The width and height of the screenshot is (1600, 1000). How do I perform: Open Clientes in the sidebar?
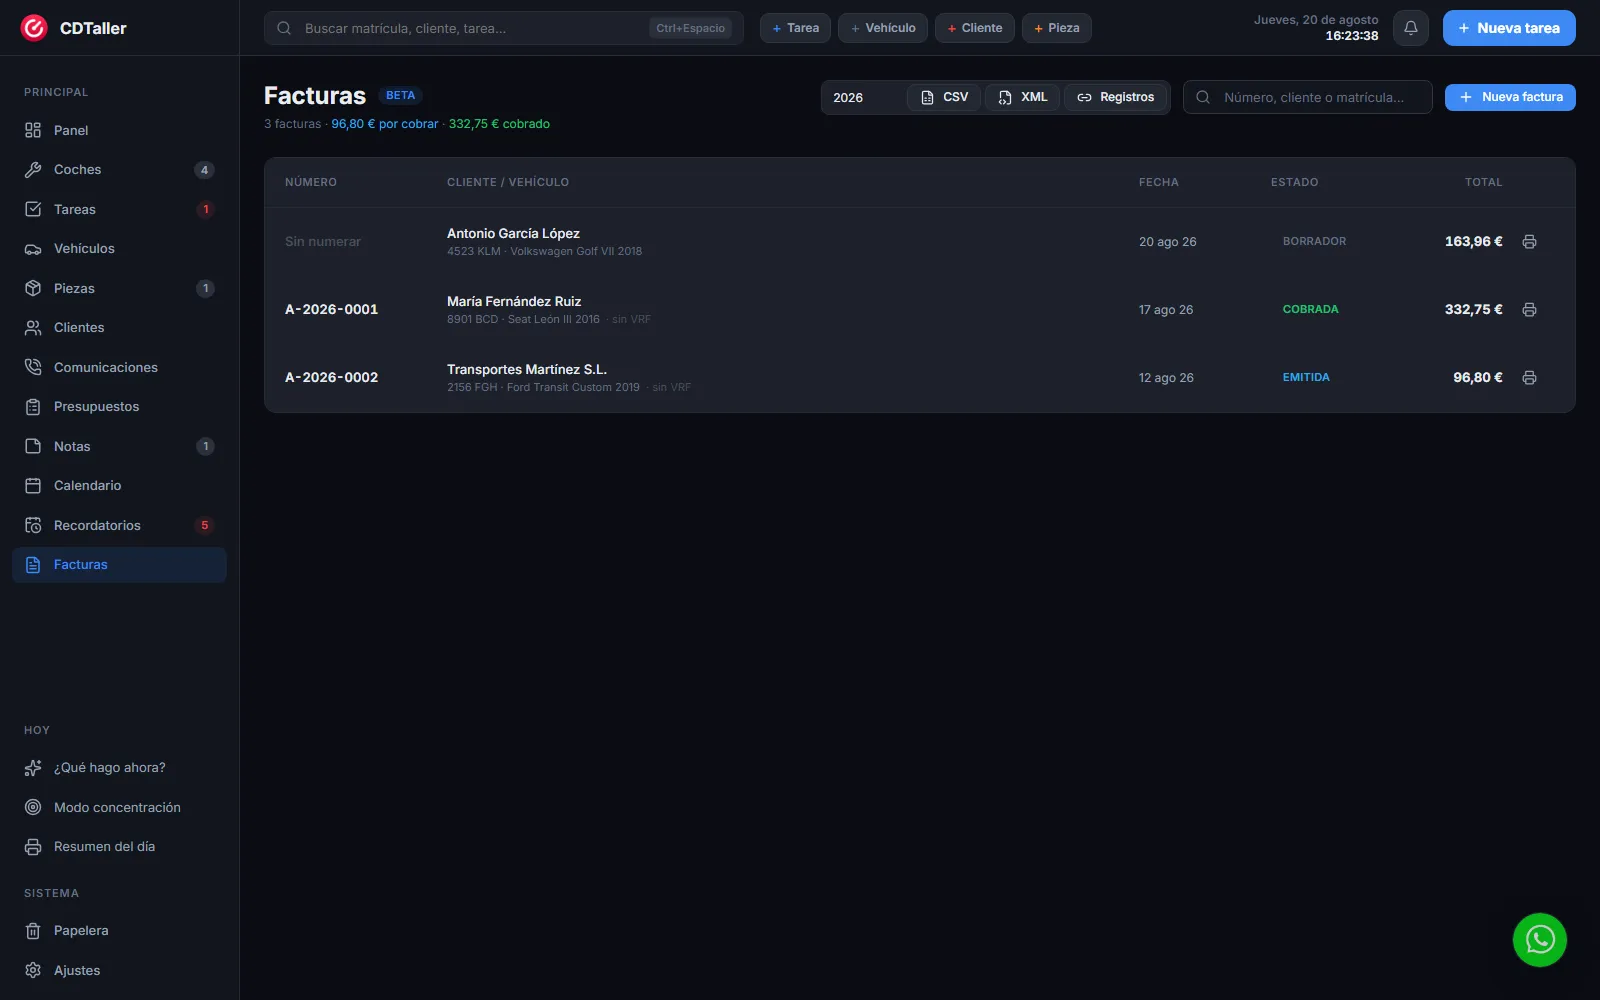tap(119, 328)
